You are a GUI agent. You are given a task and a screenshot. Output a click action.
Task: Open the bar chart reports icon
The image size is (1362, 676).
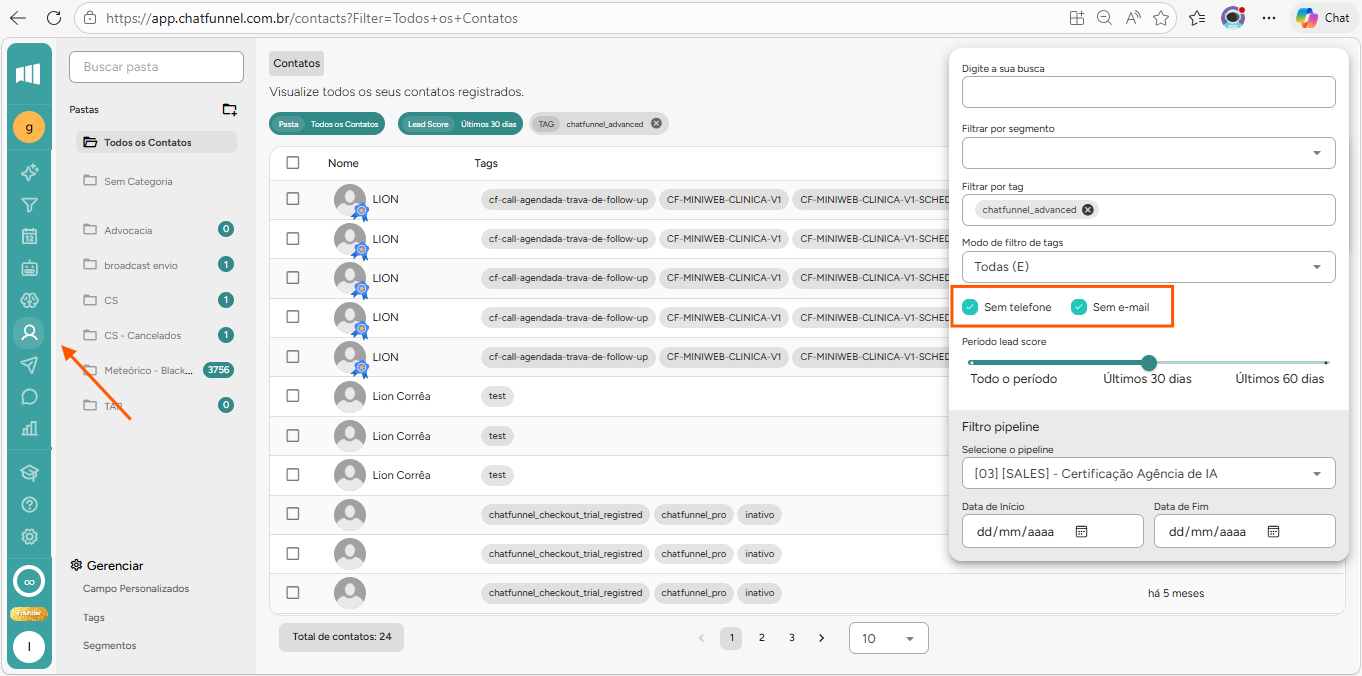coord(29,429)
